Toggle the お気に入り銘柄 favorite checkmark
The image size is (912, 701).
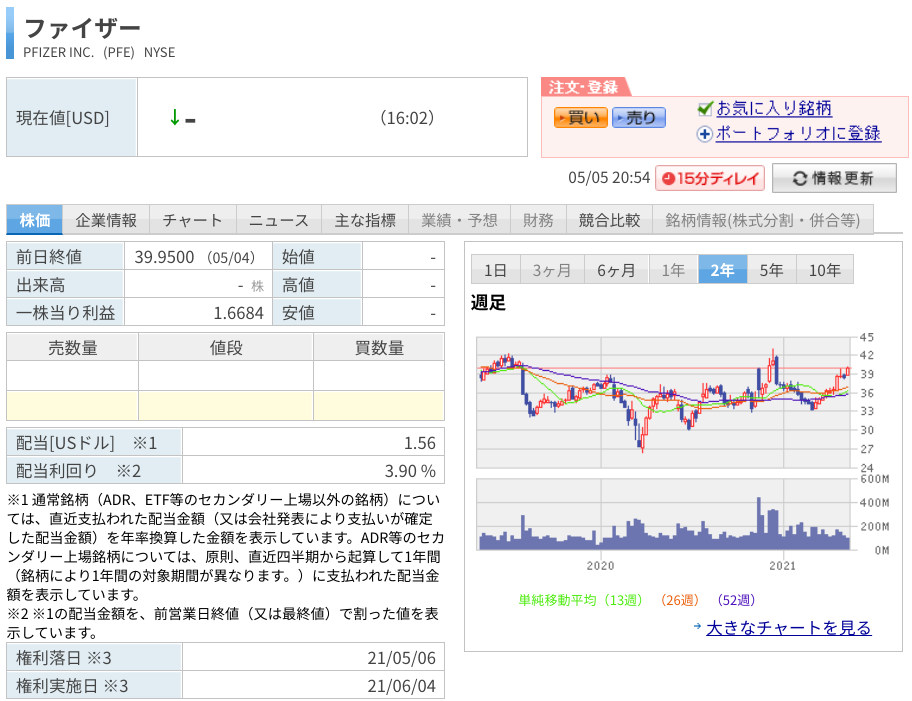(x=705, y=108)
